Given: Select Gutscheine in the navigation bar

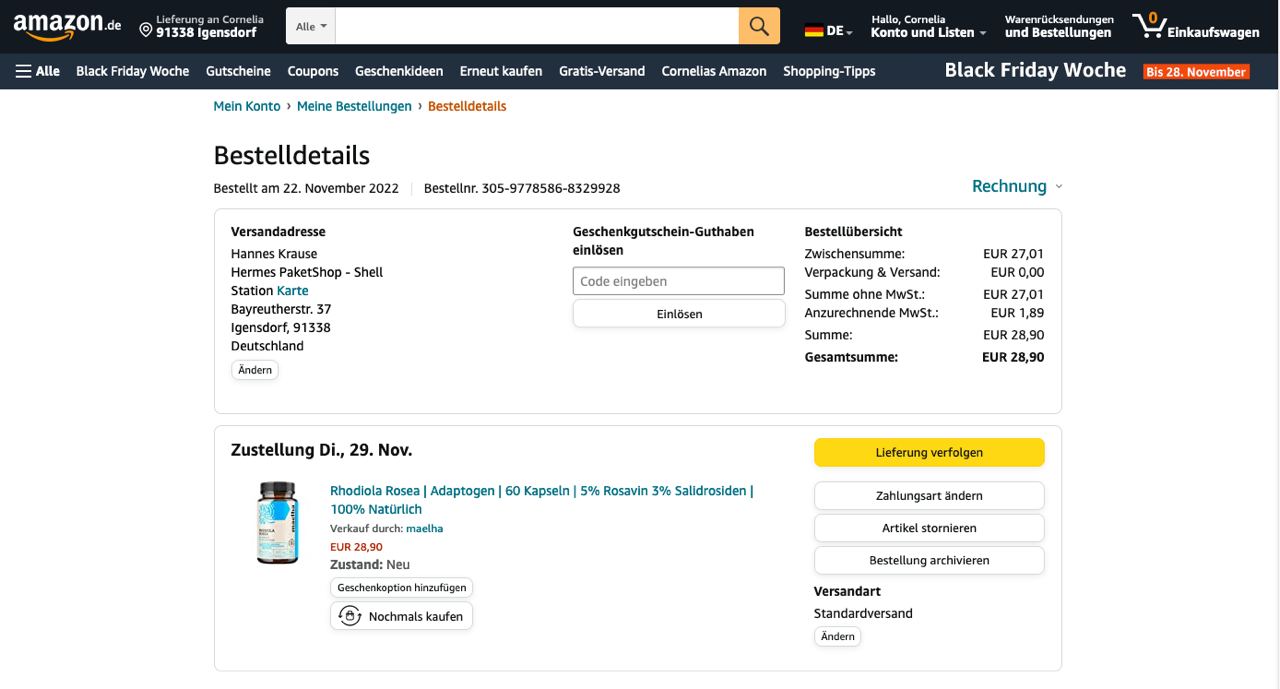Looking at the screenshot, I should click(x=238, y=71).
